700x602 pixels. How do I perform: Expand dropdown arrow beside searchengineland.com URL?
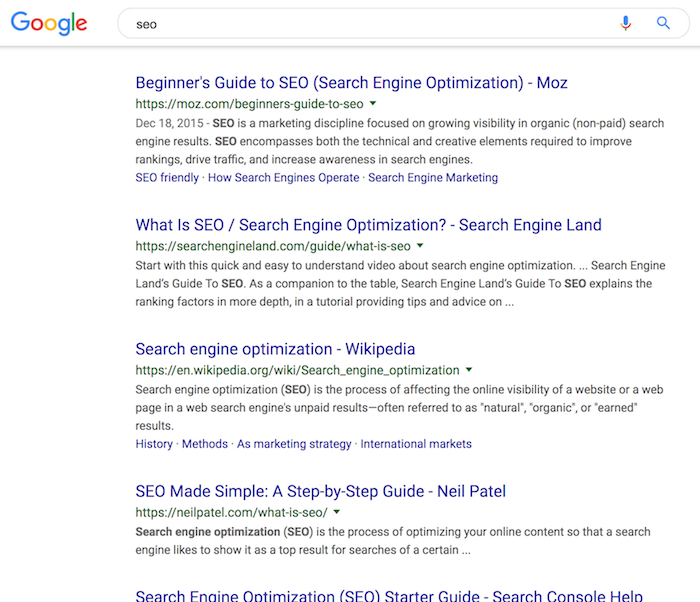coord(420,246)
